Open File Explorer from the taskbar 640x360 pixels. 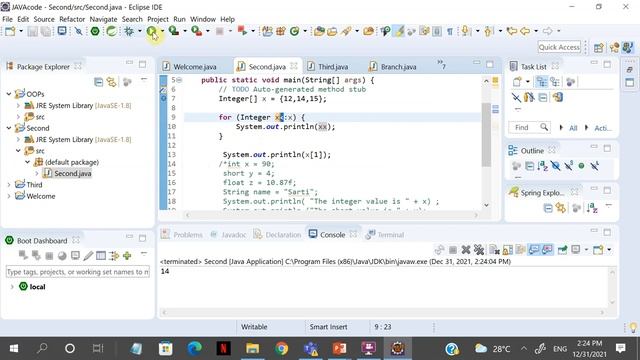[252, 348]
